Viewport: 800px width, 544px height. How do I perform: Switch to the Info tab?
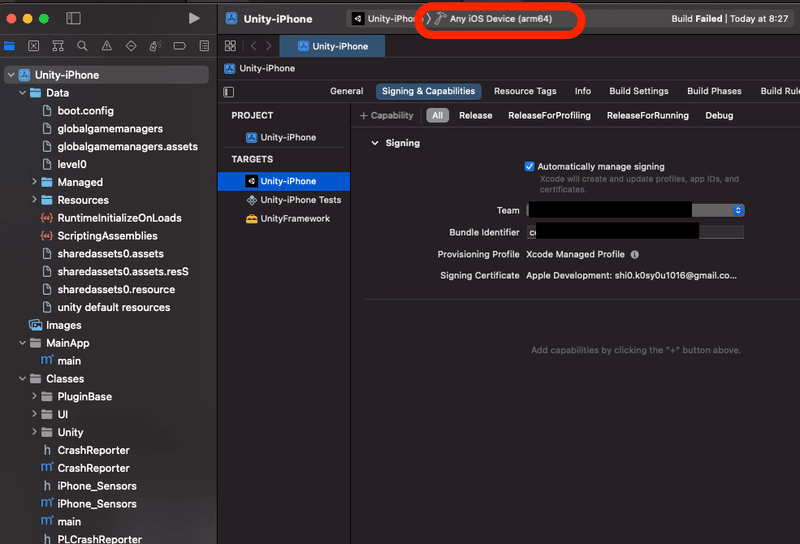(583, 91)
